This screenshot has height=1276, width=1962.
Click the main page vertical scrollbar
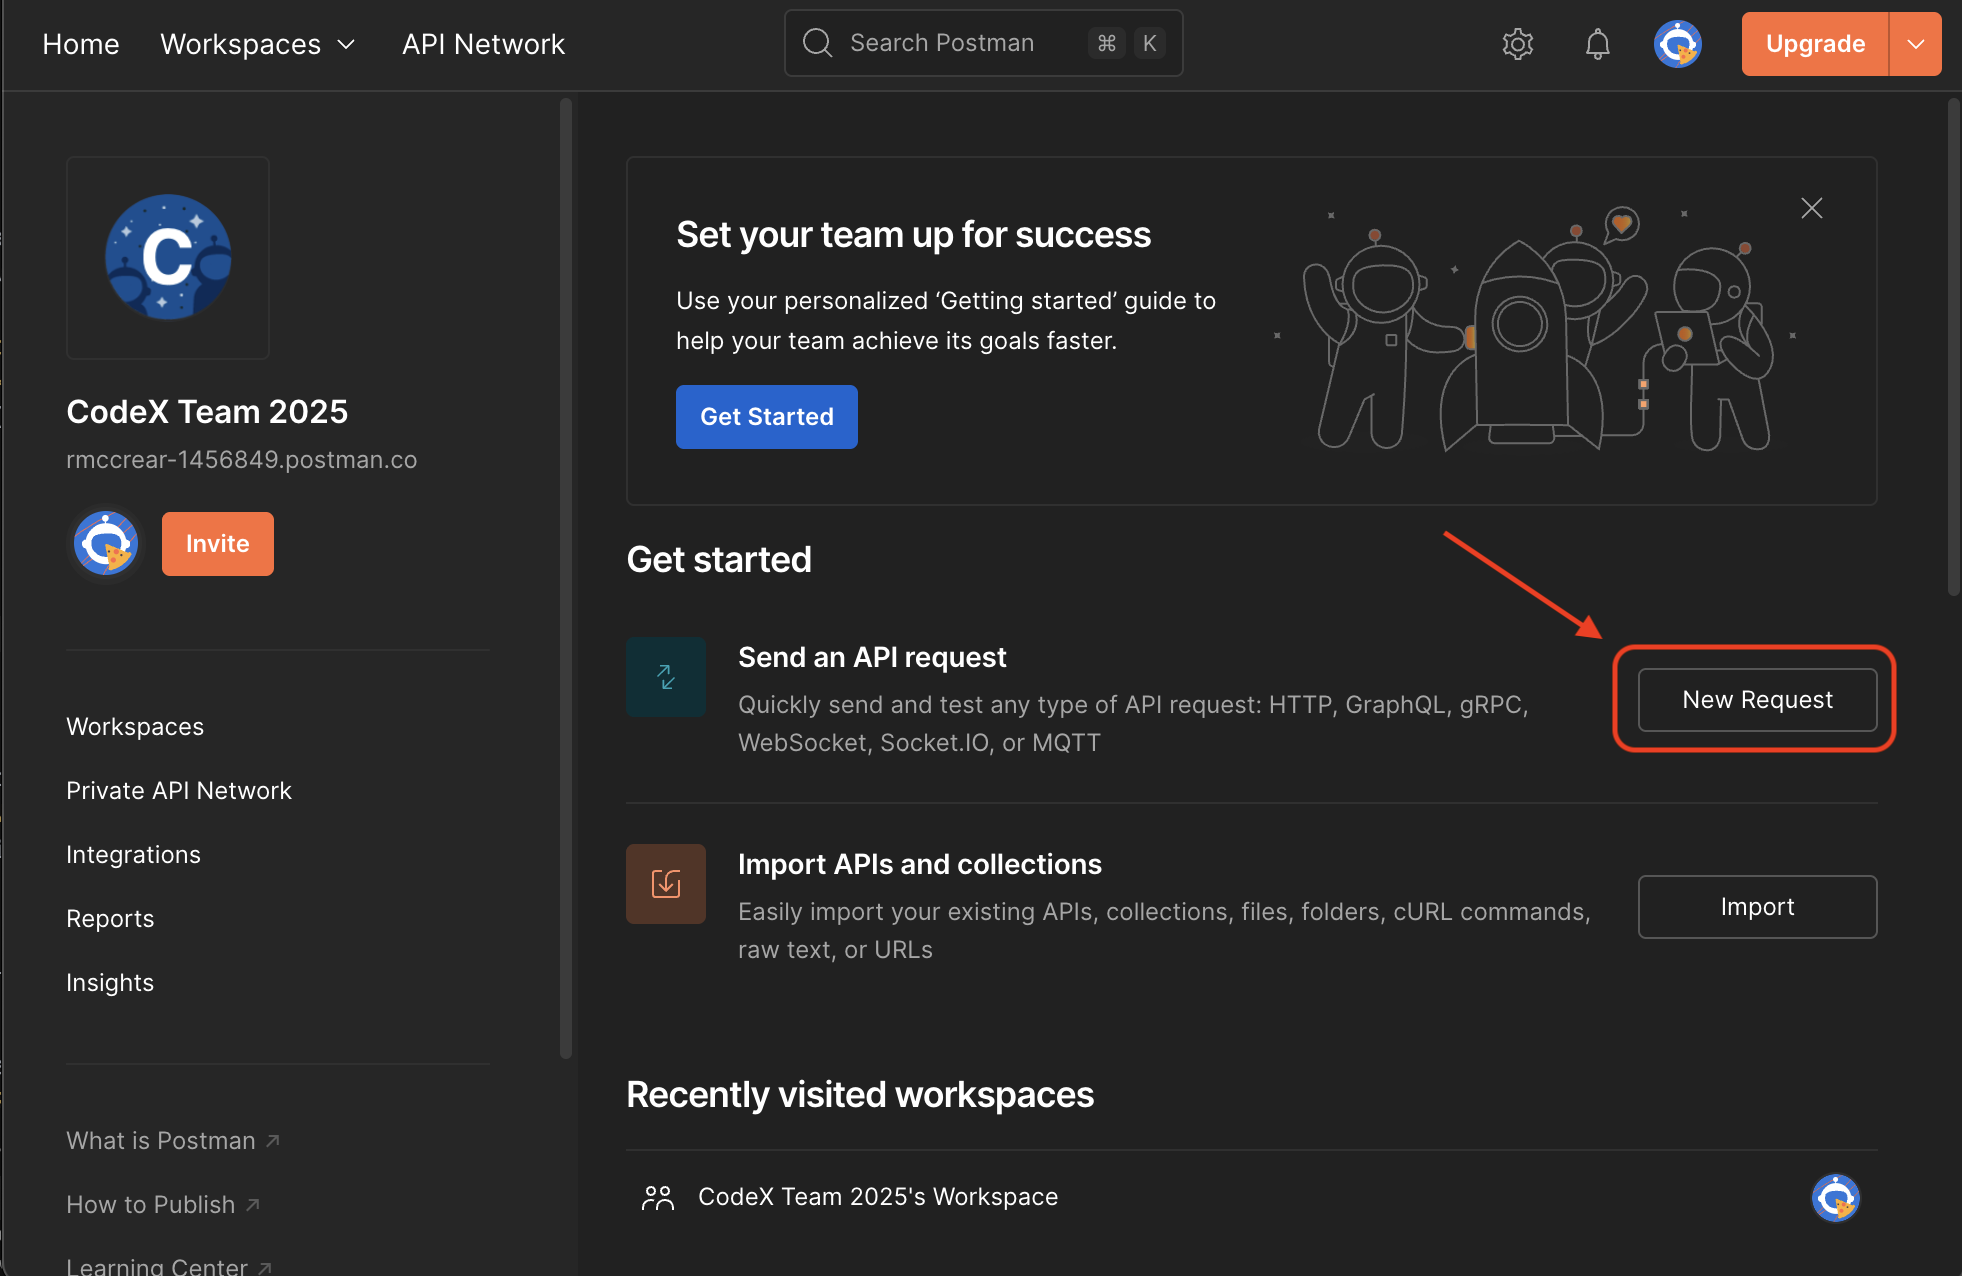click(x=1953, y=347)
